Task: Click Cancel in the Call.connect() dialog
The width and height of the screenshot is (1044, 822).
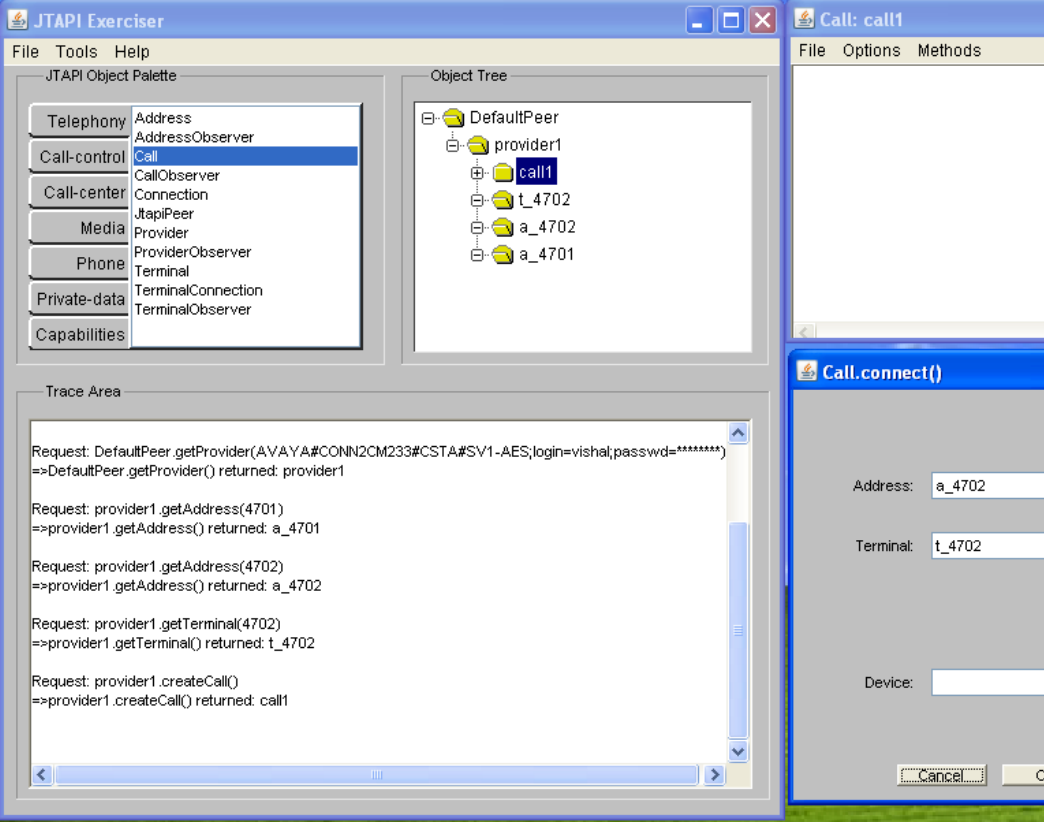Action: coord(941,775)
